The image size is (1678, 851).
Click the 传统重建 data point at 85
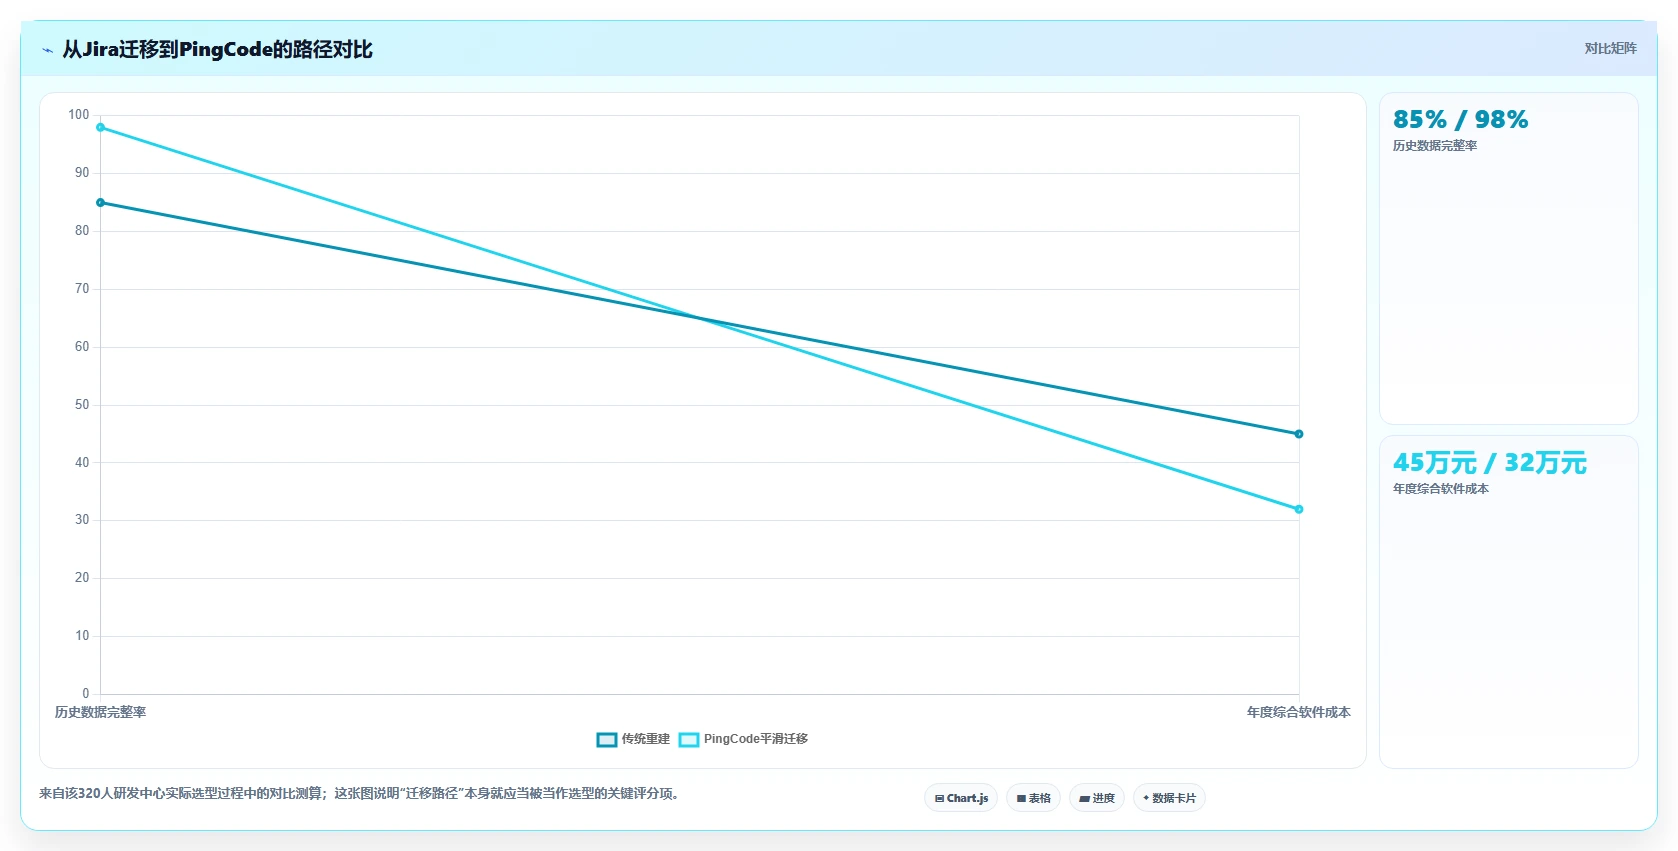[100, 203]
